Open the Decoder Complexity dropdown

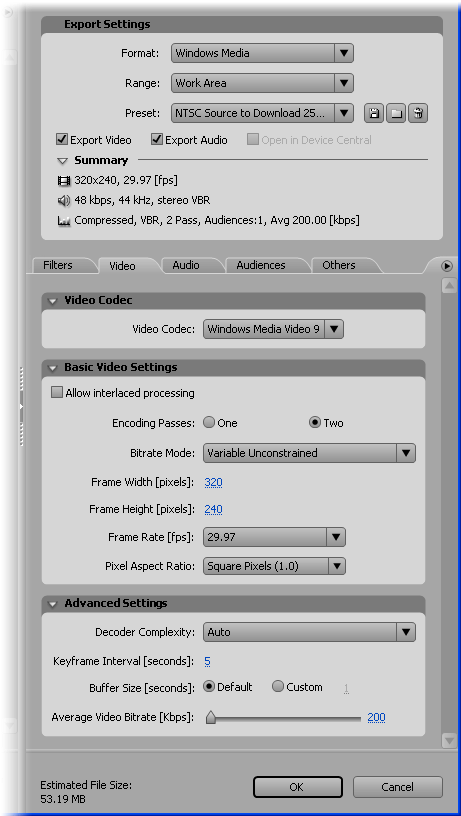309,632
